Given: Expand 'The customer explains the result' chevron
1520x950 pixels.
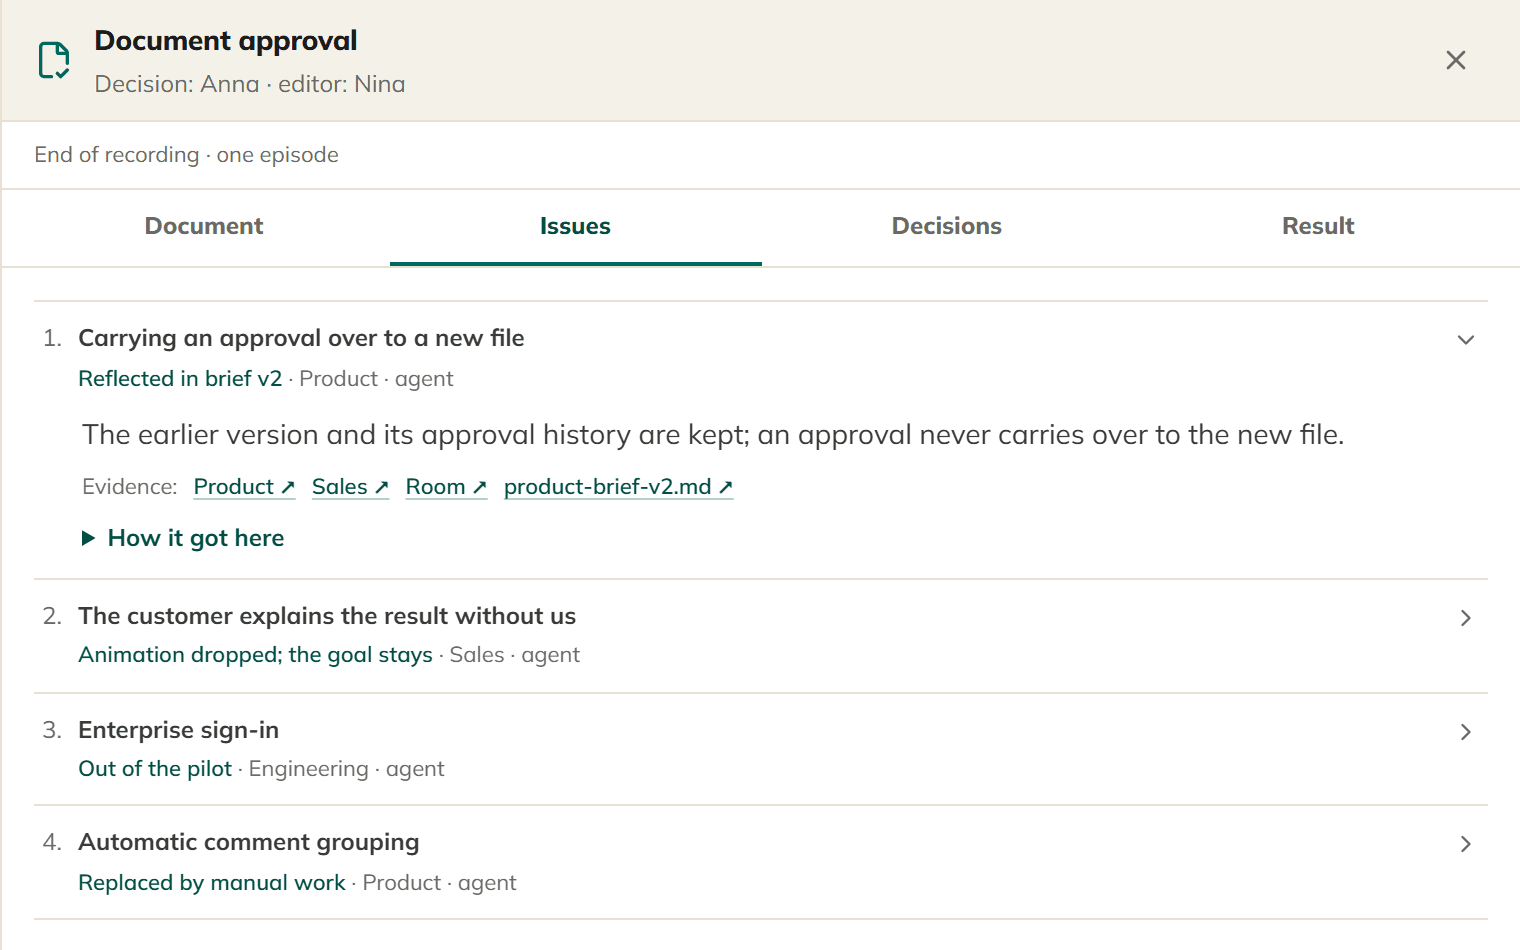Looking at the screenshot, I should (x=1466, y=618).
